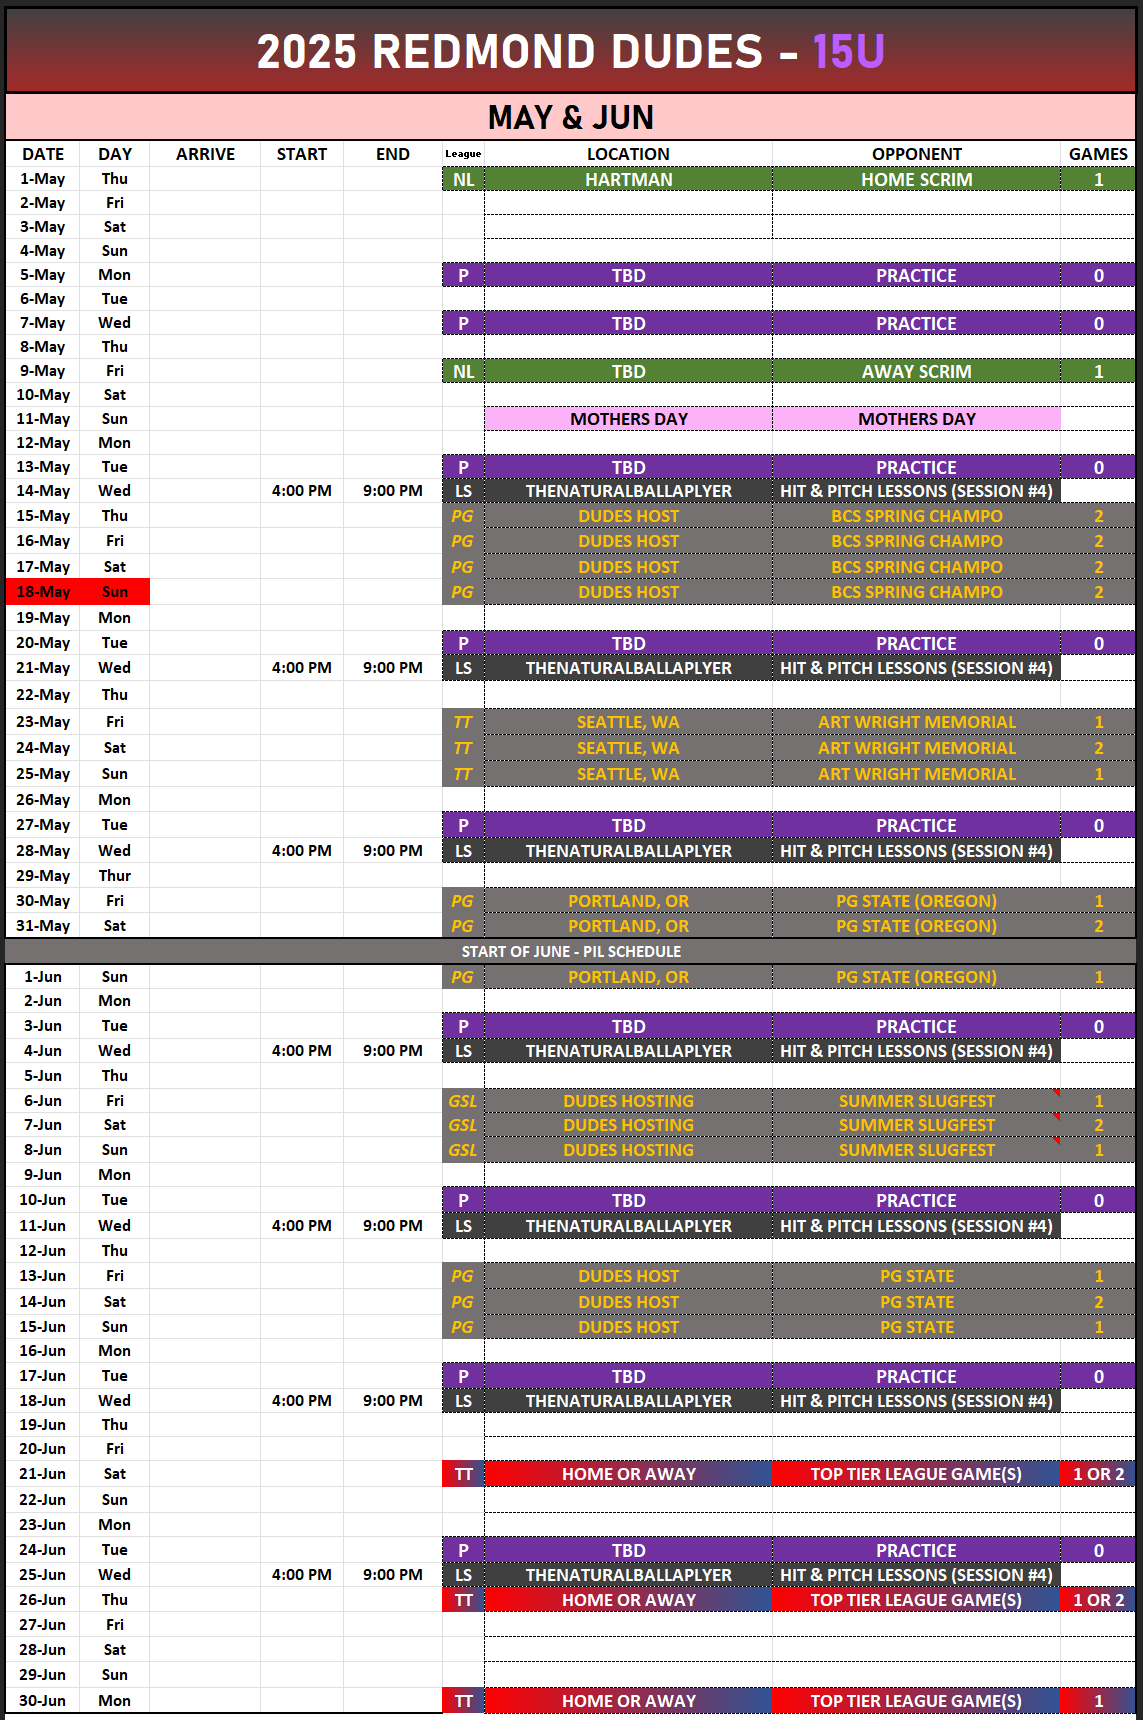This screenshot has width=1143, height=1720.
Task: Select the HOME SCRIM opponent cell
Action: [916, 179]
